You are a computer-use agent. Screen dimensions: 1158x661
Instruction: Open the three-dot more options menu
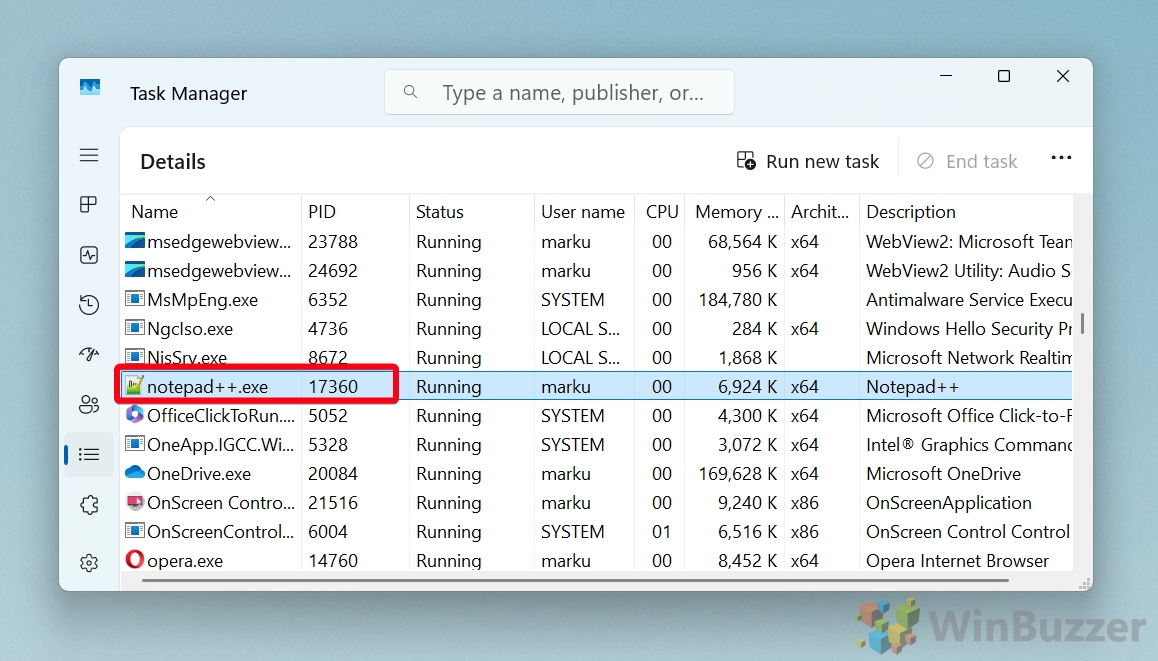(x=1061, y=159)
